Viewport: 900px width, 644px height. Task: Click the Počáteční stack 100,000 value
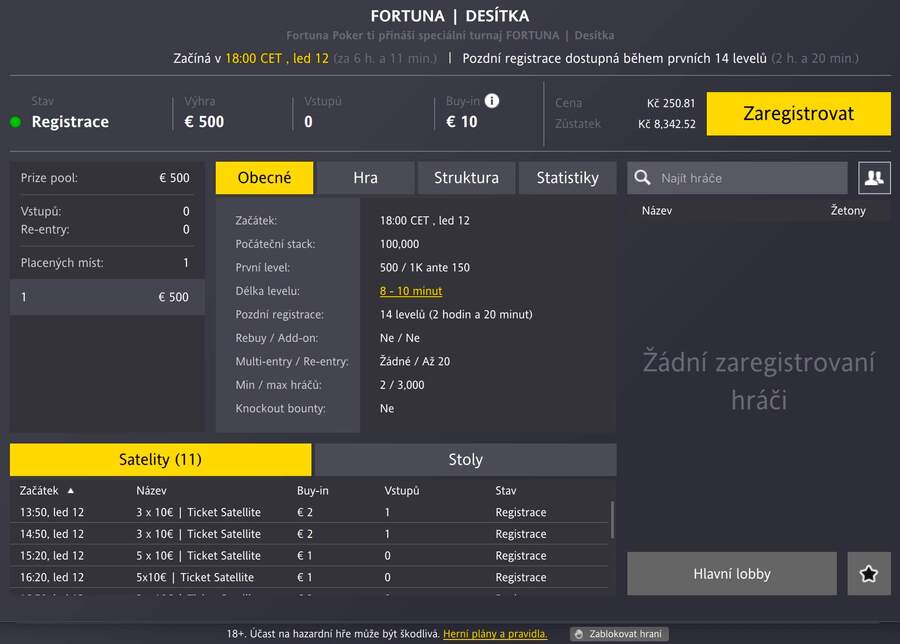399,244
